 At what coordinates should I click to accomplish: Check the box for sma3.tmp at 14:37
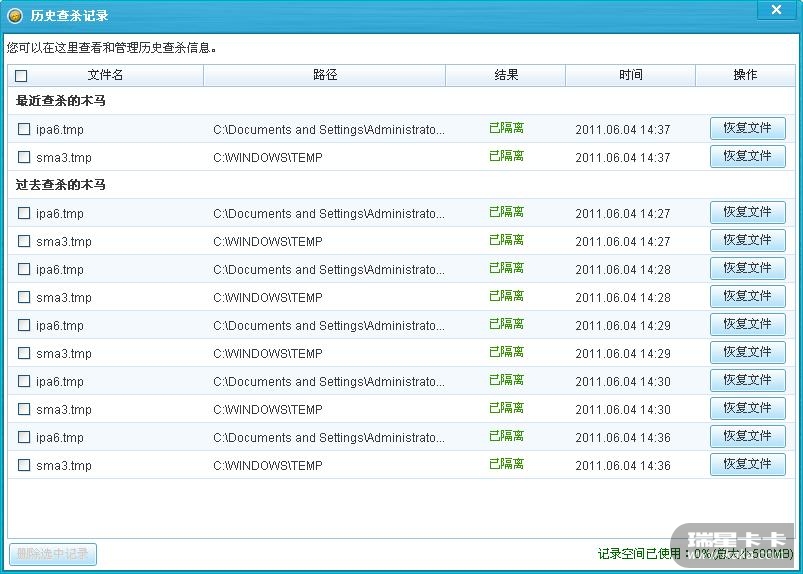(24, 157)
